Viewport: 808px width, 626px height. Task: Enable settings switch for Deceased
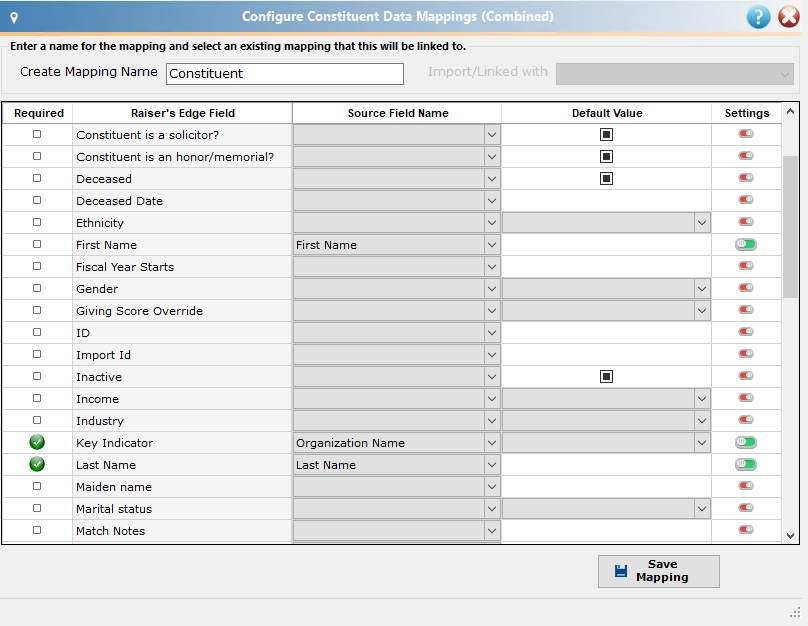pyautogui.click(x=746, y=178)
